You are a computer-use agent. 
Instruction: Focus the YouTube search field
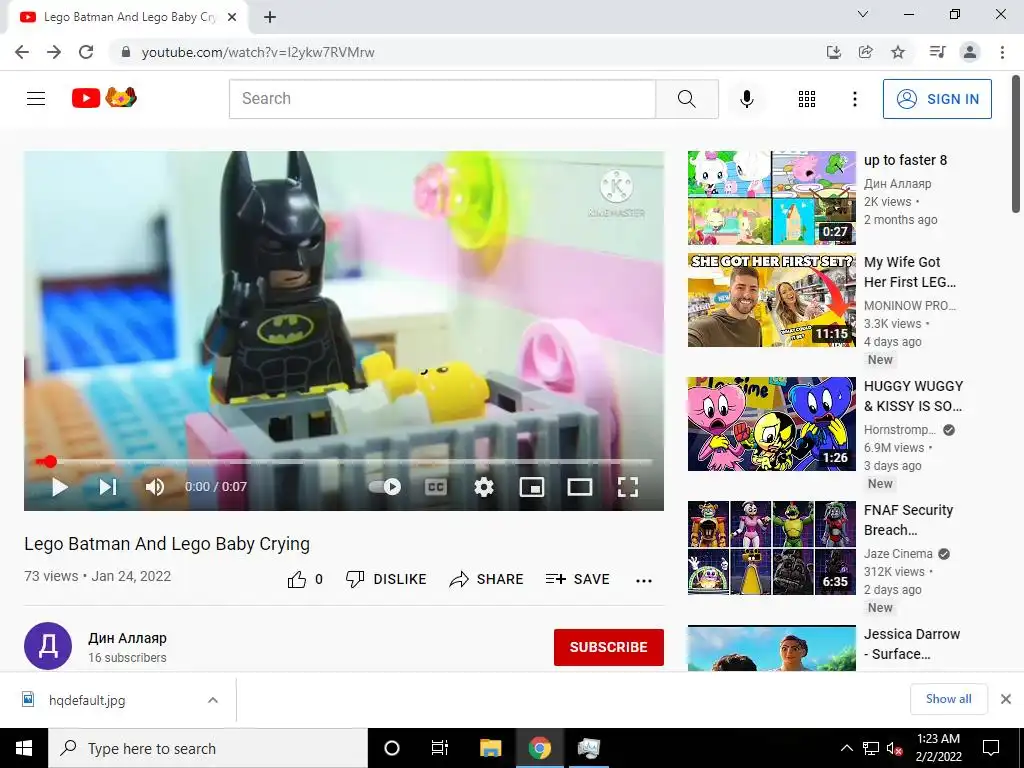(442, 99)
